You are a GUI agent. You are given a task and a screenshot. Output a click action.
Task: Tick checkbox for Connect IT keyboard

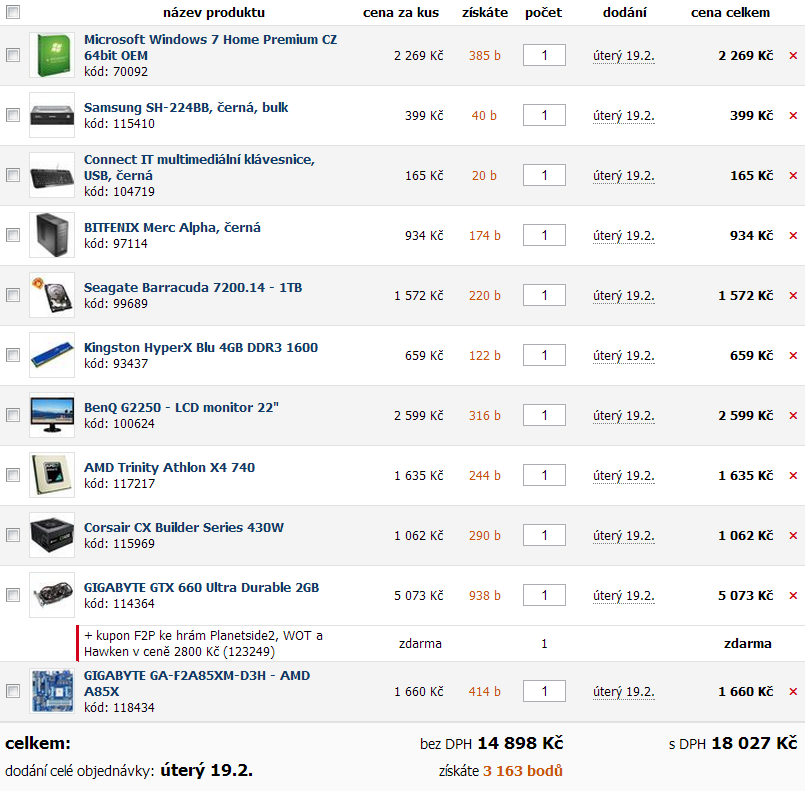(13, 175)
